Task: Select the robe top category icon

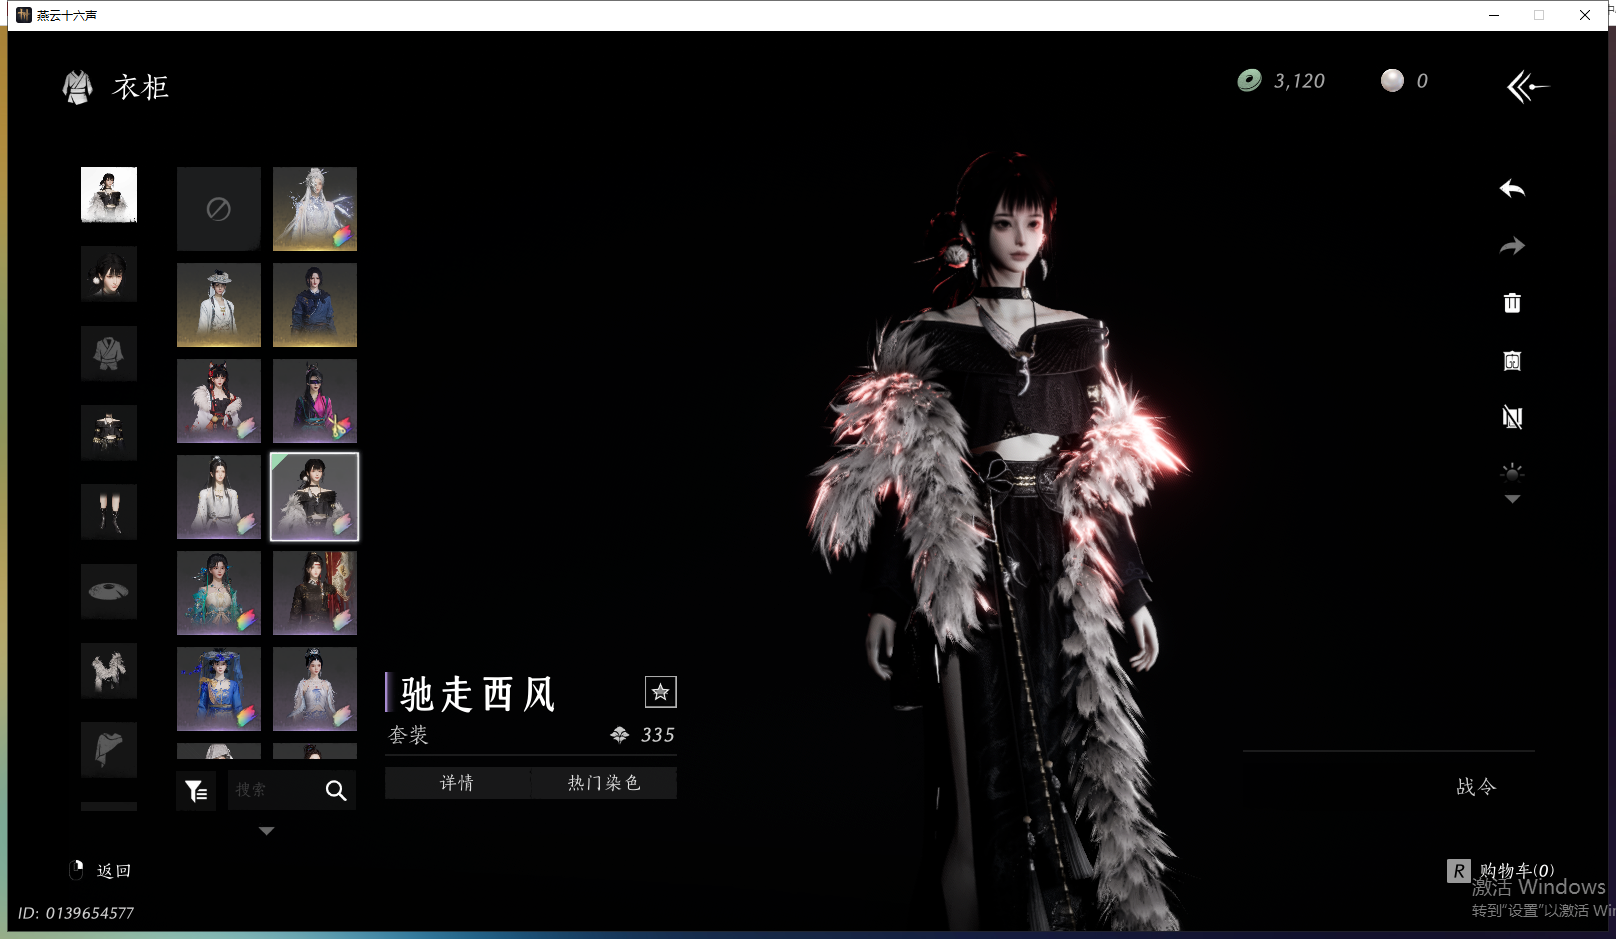Action: 109,353
